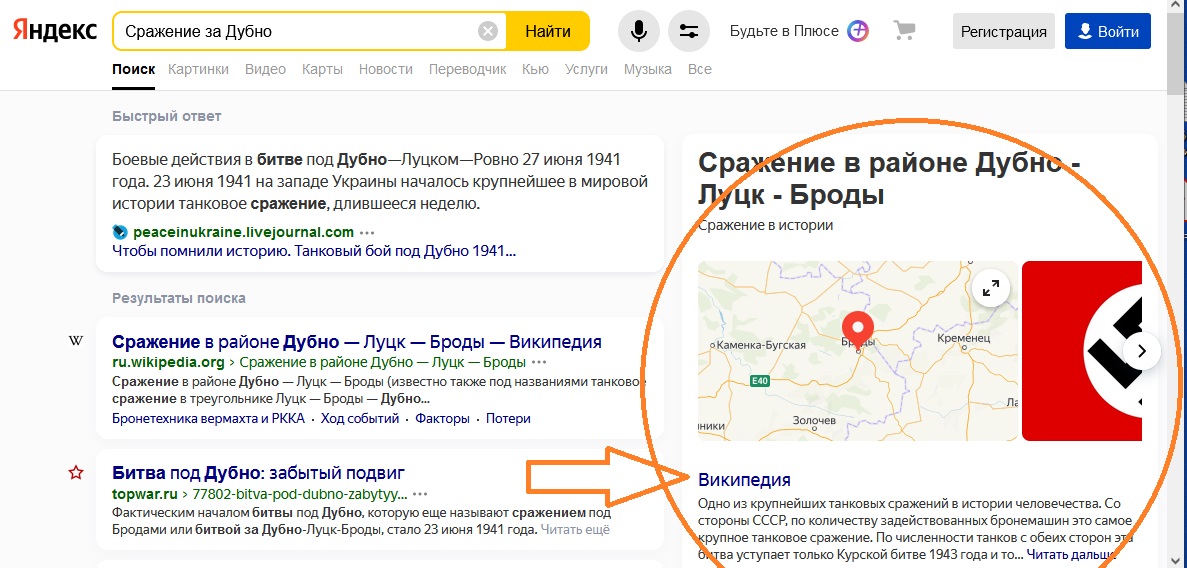This screenshot has width=1187, height=568.
Task: Expand the Все services tab
Action: coord(699,69)
